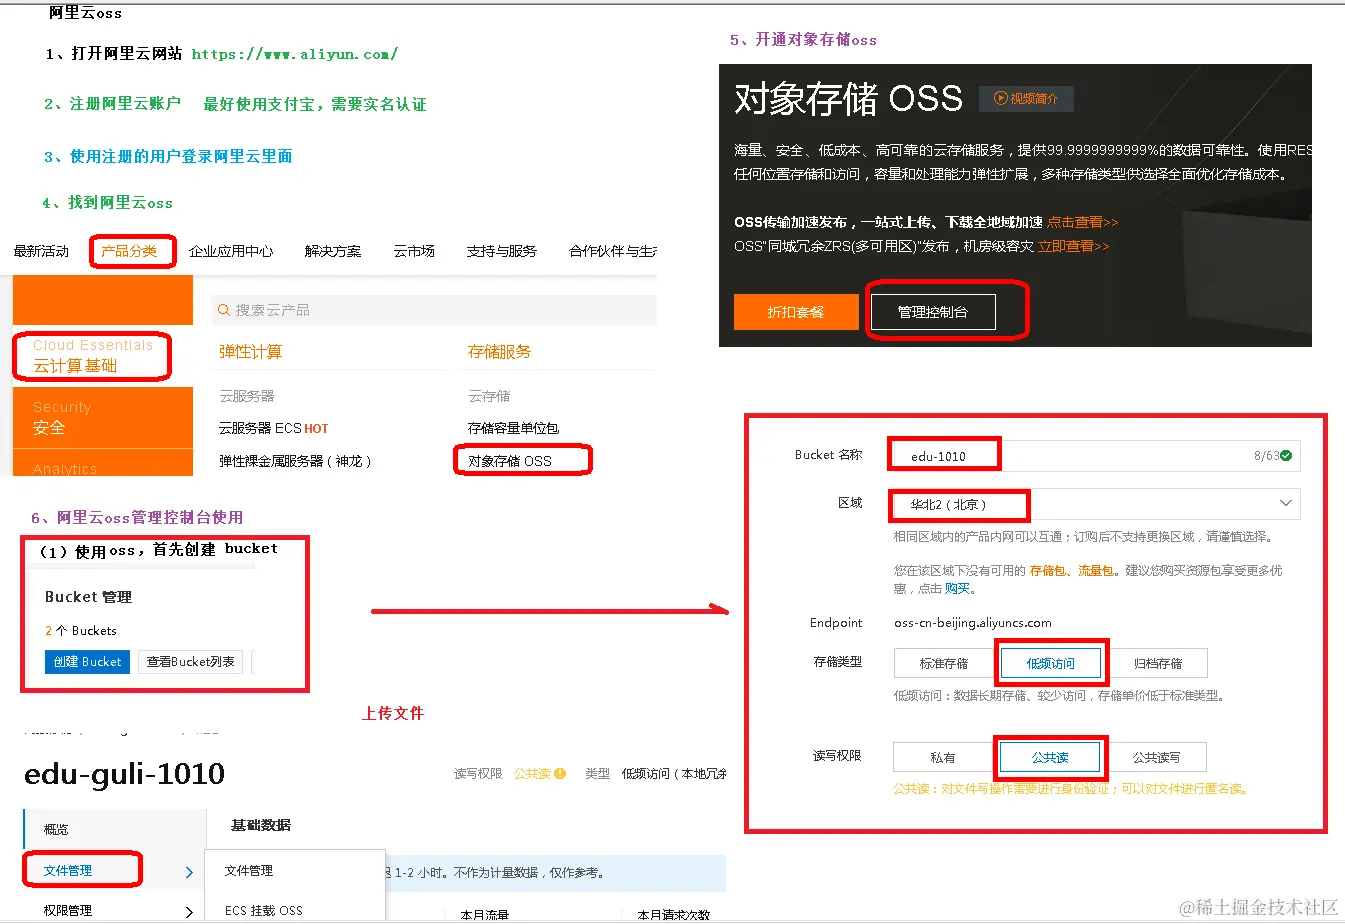Click the 查看Bucket列表 button
The image size is (1345, 924).
pyautogui.click(x=190, y=662)
